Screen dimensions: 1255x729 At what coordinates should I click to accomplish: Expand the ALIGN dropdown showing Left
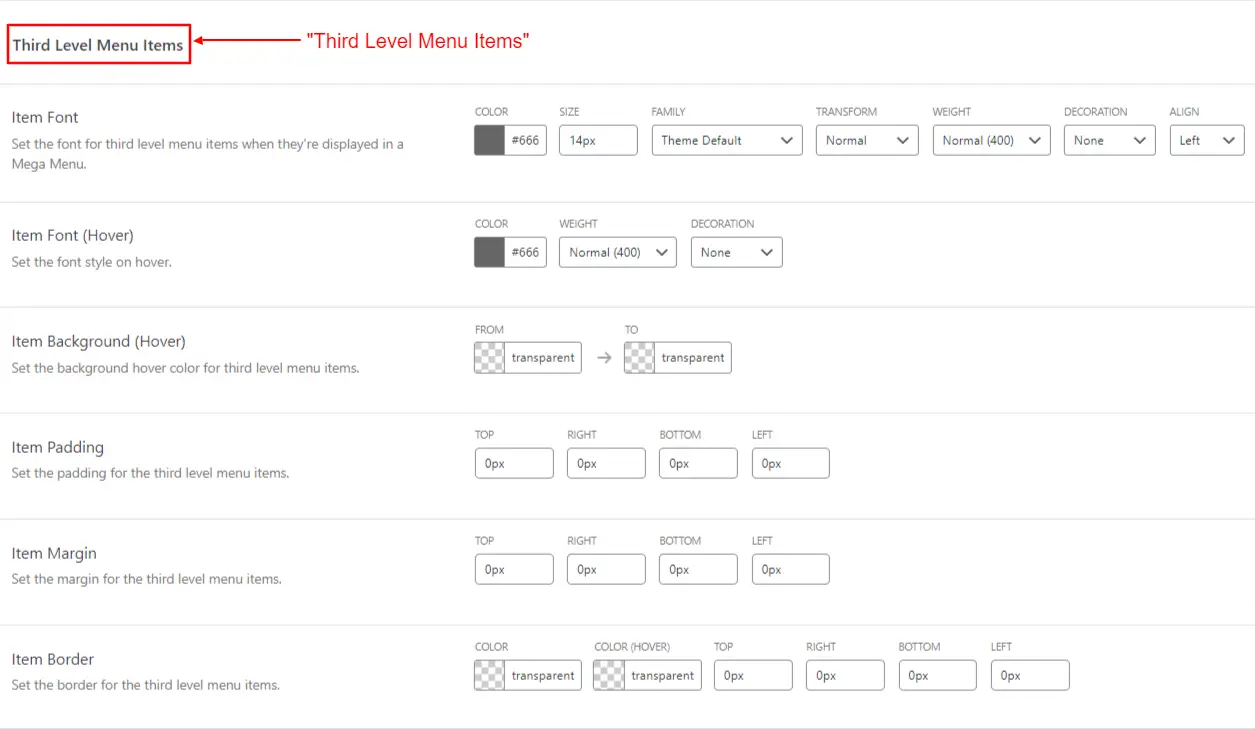click(x=1206, y=140)
